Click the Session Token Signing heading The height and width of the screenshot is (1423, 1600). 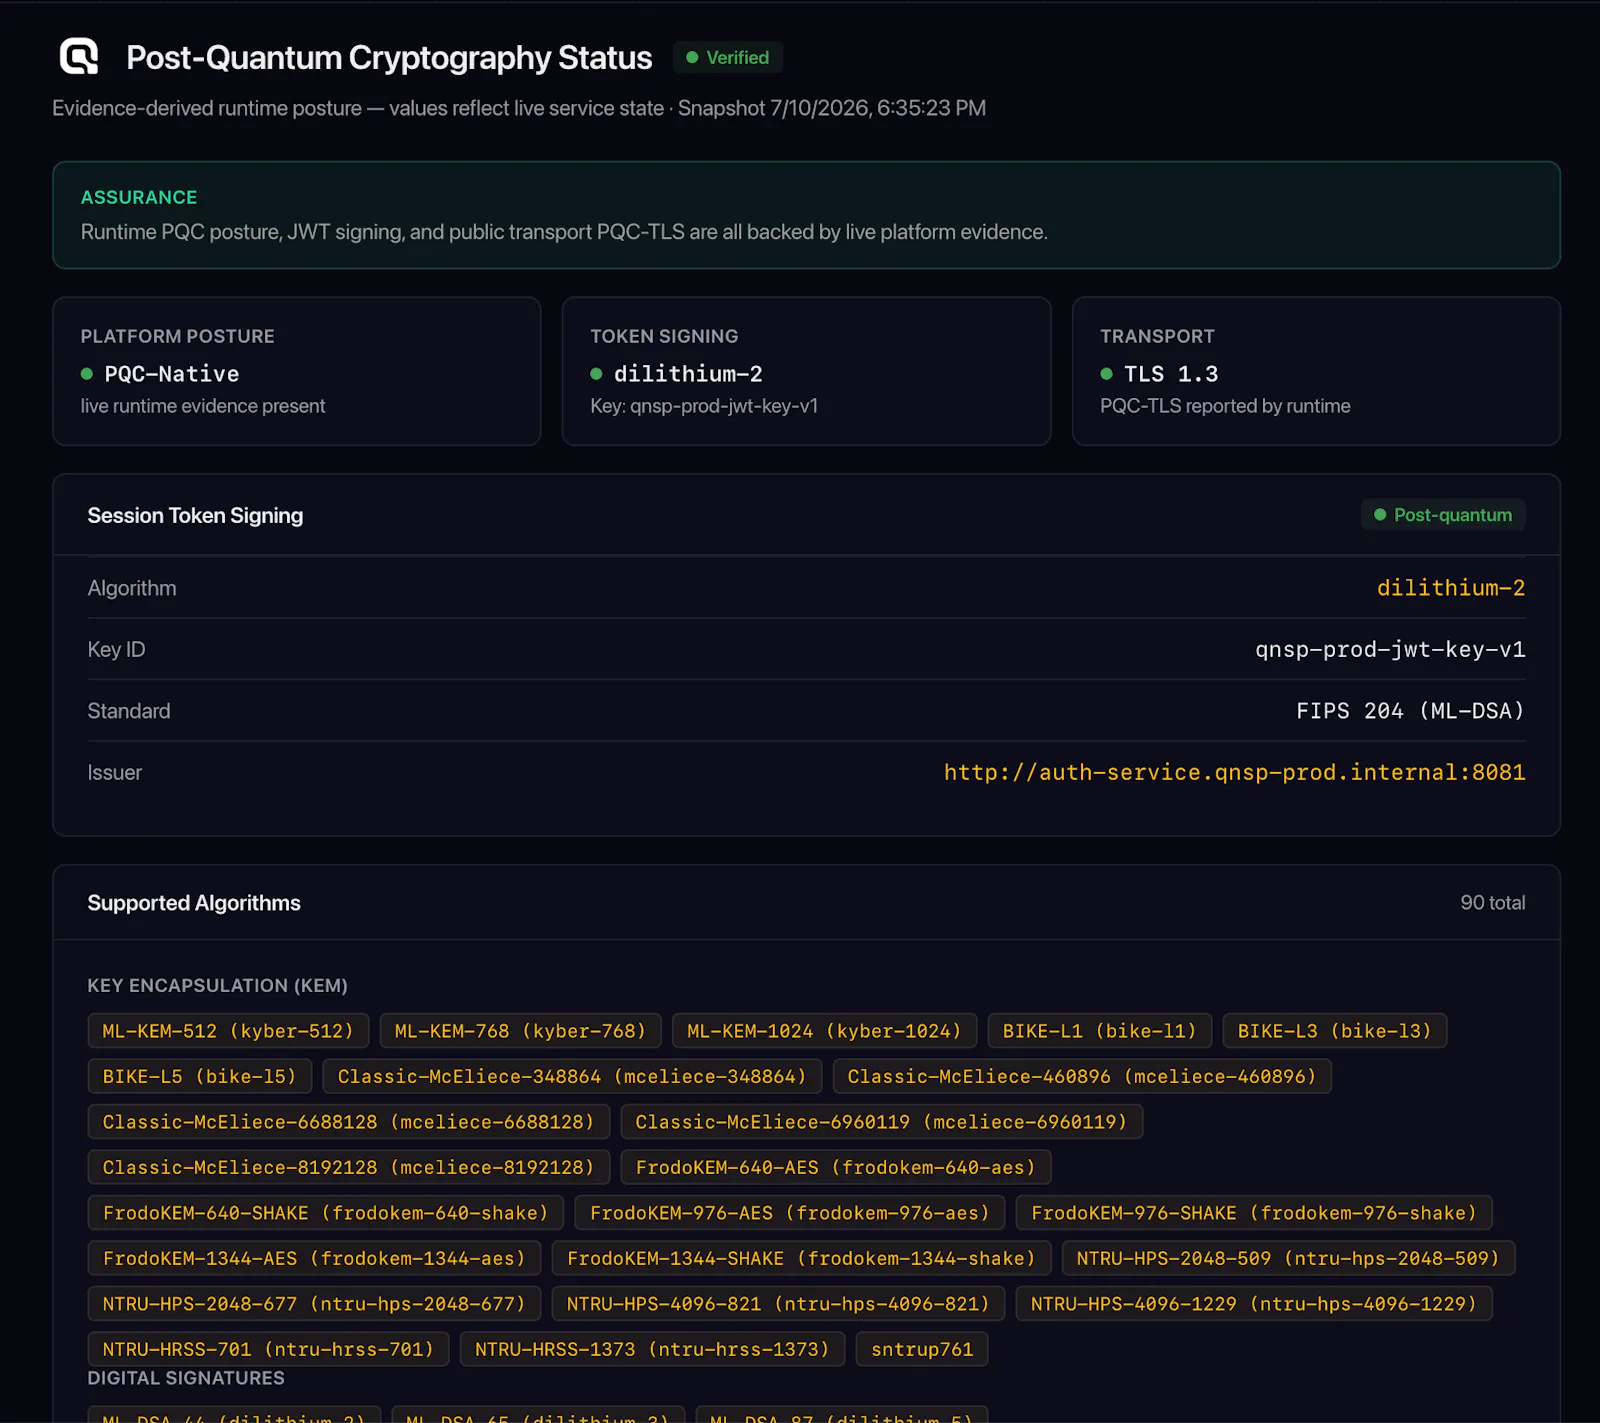(195, 516)
